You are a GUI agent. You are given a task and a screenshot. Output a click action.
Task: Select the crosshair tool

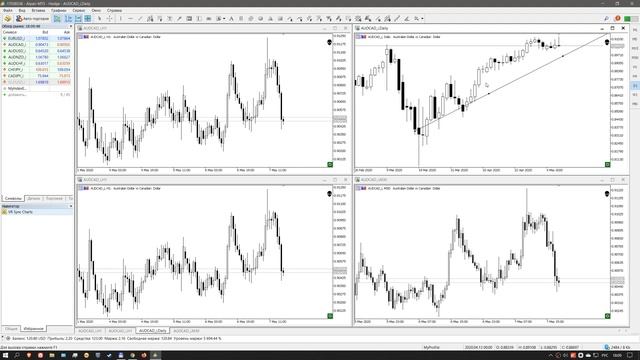(109, 19)
